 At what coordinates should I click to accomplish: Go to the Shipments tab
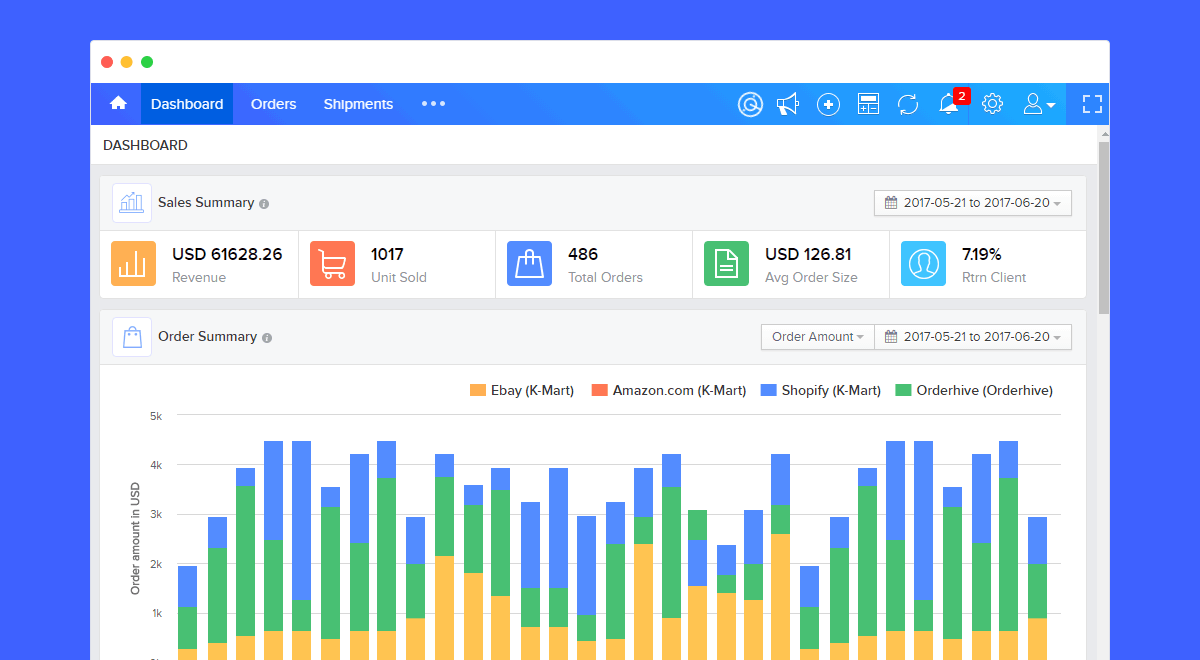pyautogui.click(x=358, y=104)
